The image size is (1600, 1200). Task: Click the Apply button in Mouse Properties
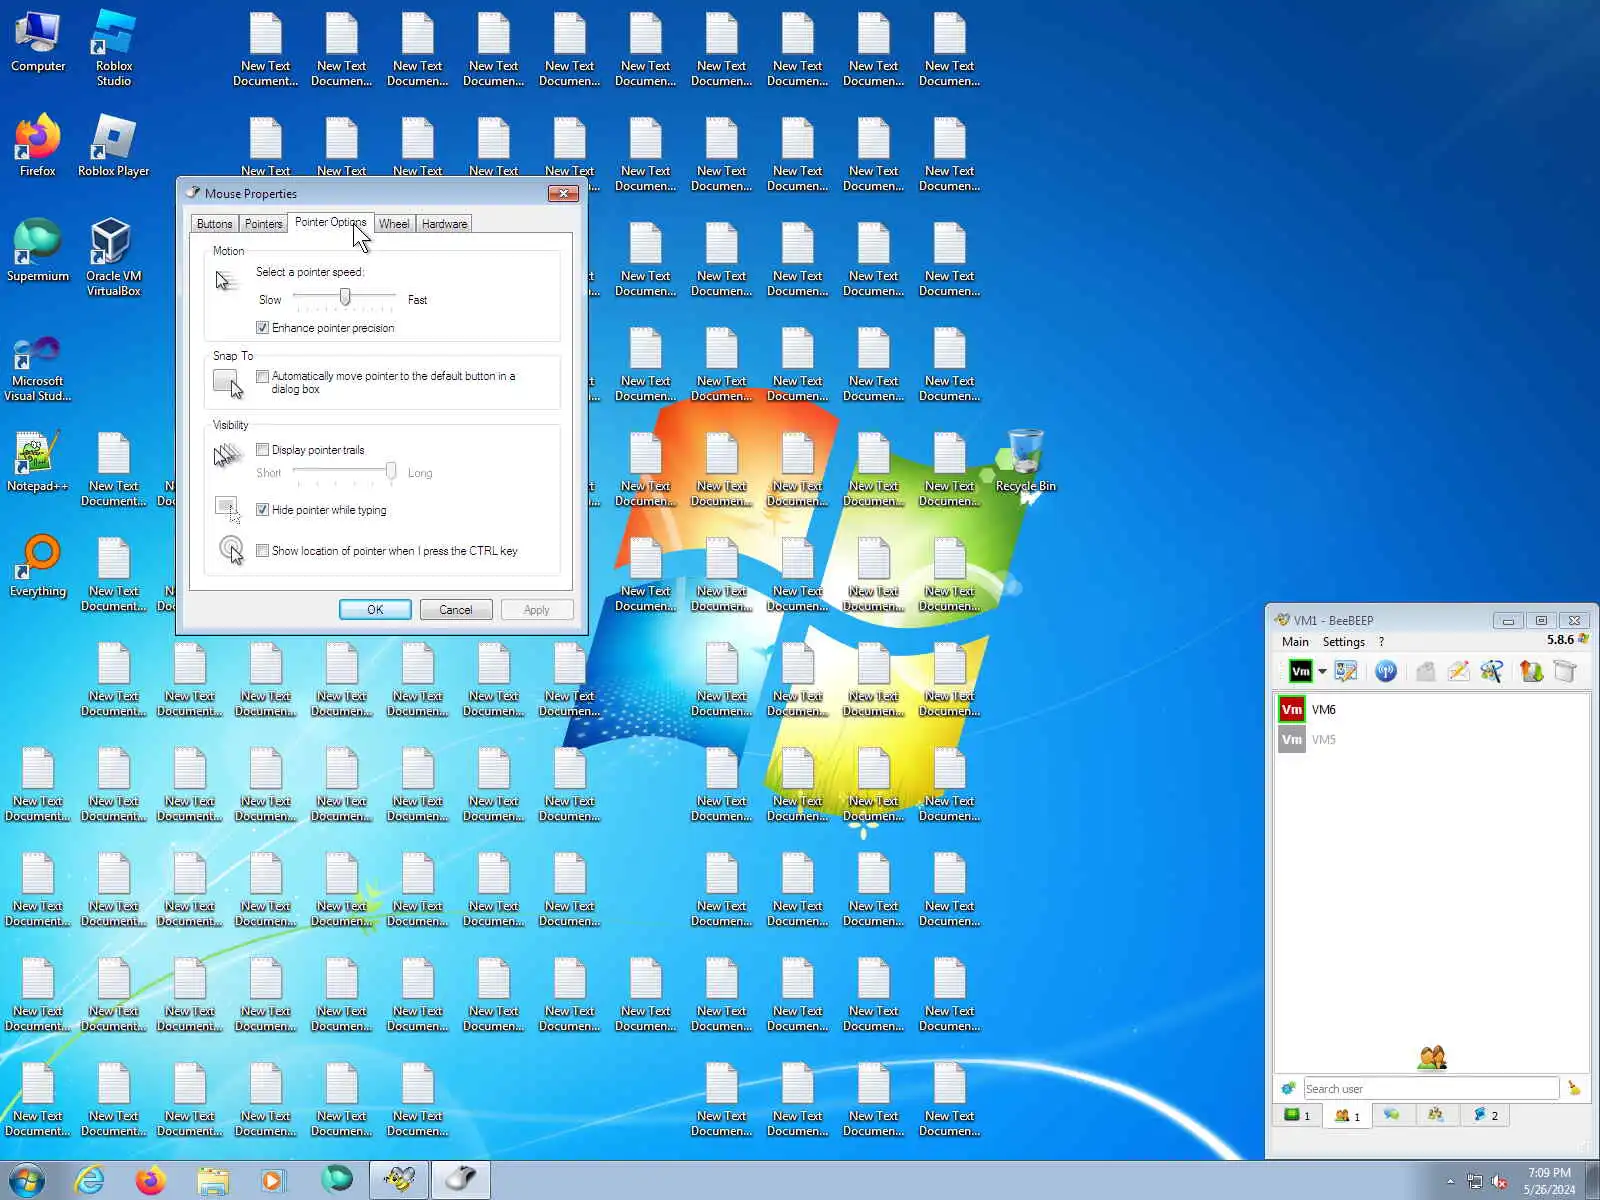coord(537,610)
